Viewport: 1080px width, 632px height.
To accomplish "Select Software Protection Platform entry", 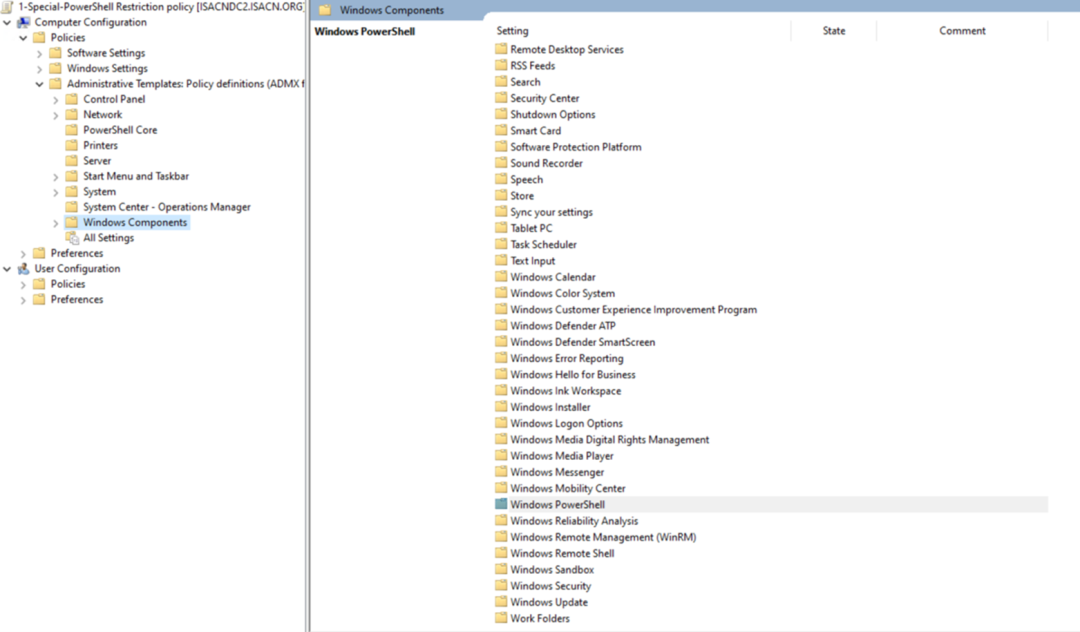I will point(575,147).
